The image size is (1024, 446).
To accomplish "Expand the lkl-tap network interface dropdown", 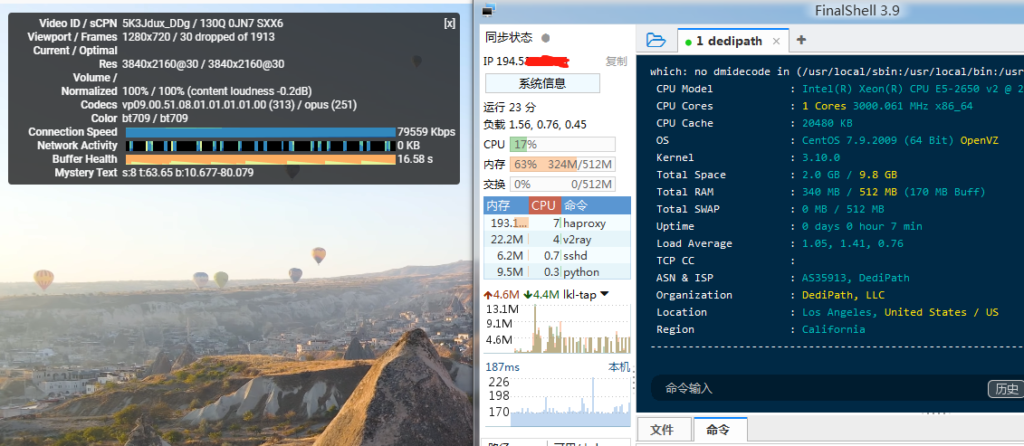I will 604,294.
